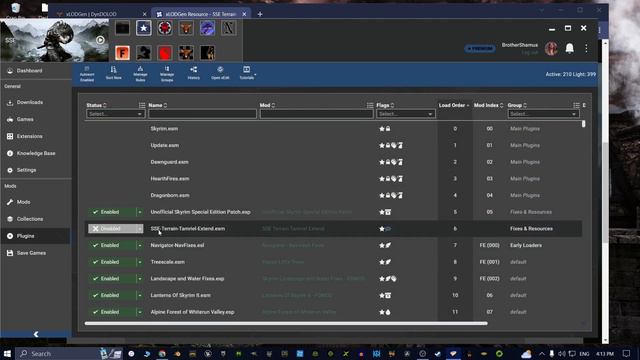Image resolution: width=640 pixels, height=360 pixels.
Task: Sort by the Mod Index column header
Action: (488, 105)
